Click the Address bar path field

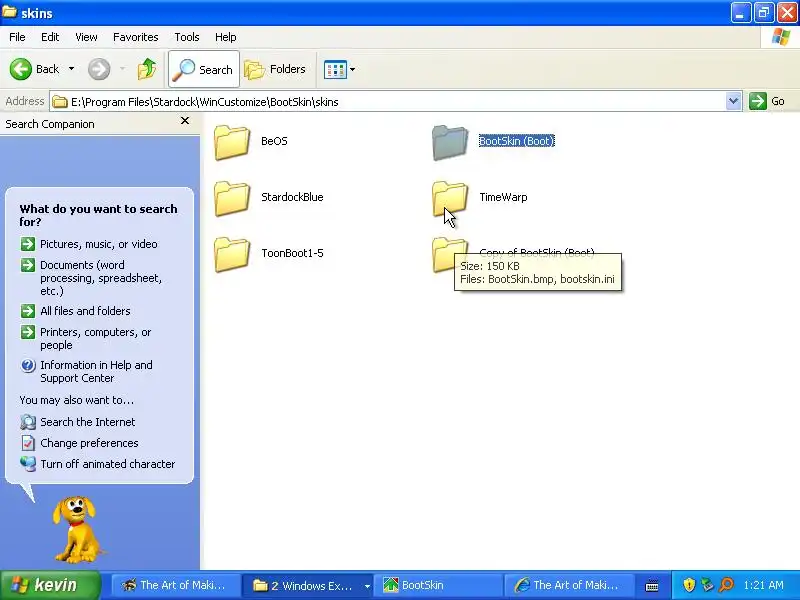(x=388, y=102)
